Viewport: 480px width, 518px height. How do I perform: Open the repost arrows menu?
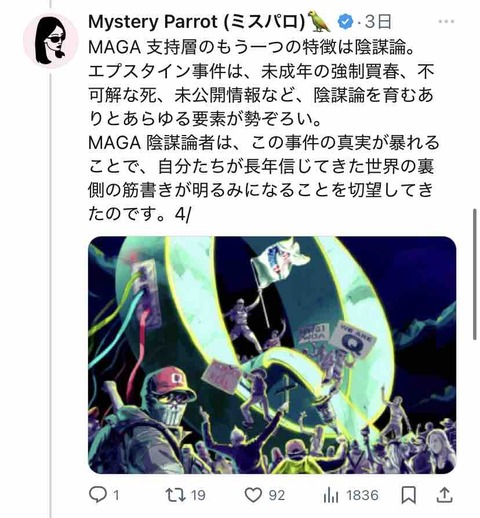click(176, 495)
